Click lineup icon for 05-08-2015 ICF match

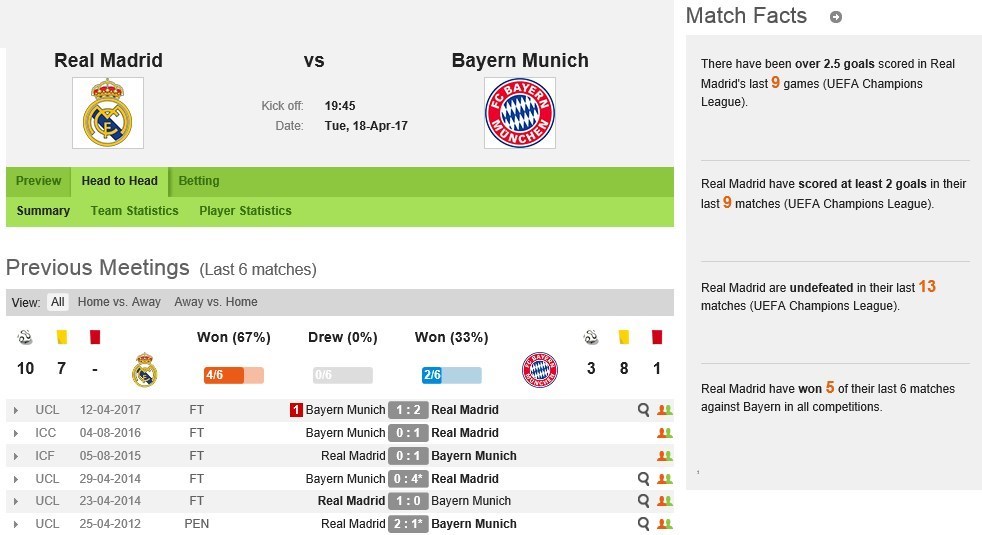click(664, 456)
